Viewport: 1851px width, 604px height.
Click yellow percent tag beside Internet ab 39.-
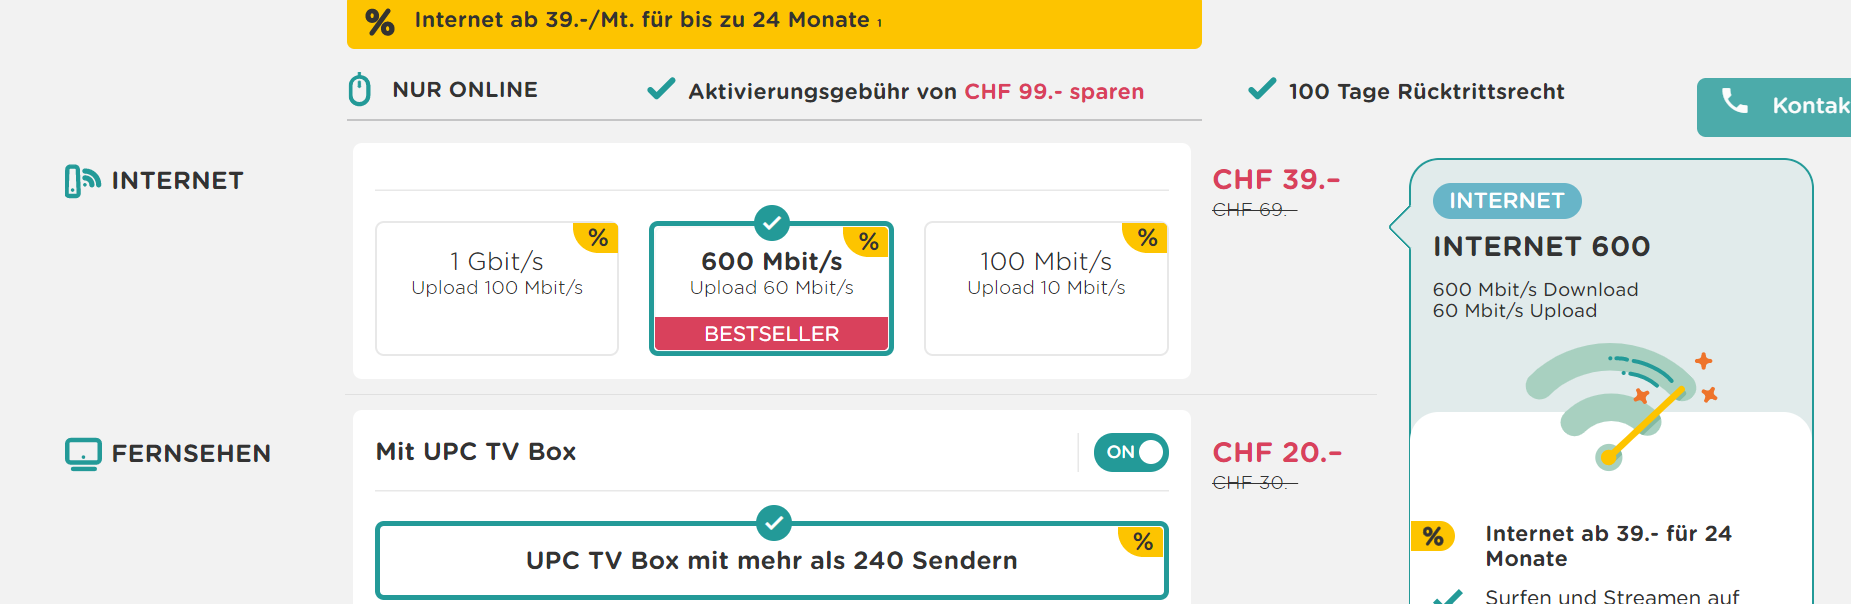(1433, 537)
